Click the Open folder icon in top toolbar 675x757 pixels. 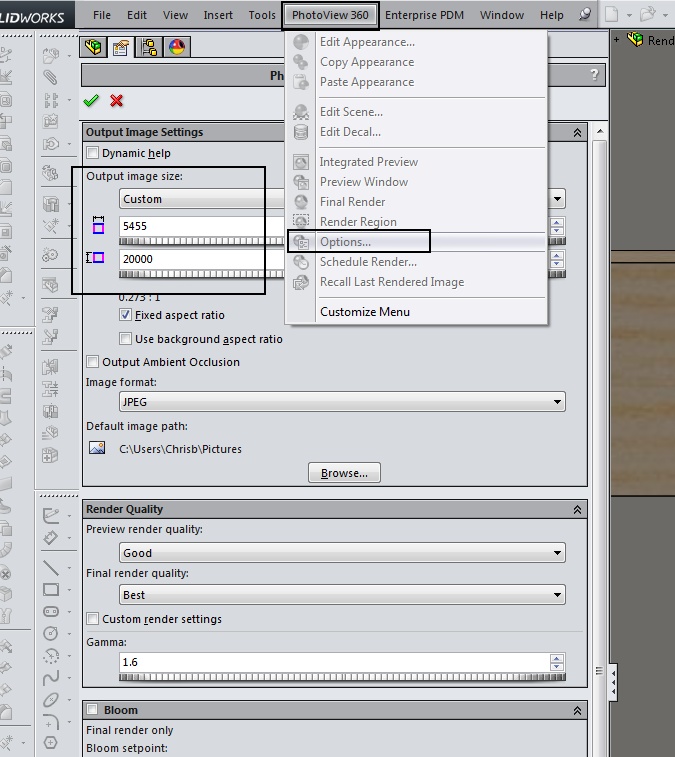coord(647,14)
